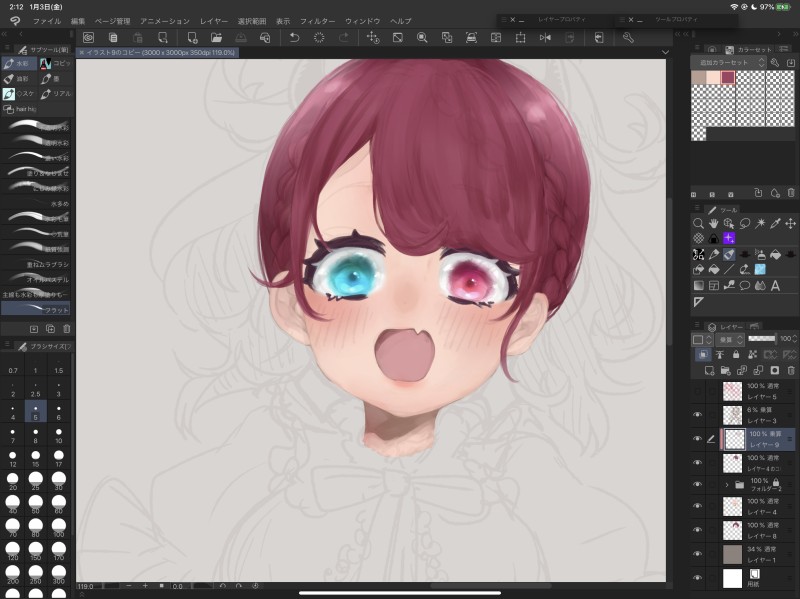Adjust layer opacity 100 stepper arrows
The image size is (800, 599).
(795, 338)
